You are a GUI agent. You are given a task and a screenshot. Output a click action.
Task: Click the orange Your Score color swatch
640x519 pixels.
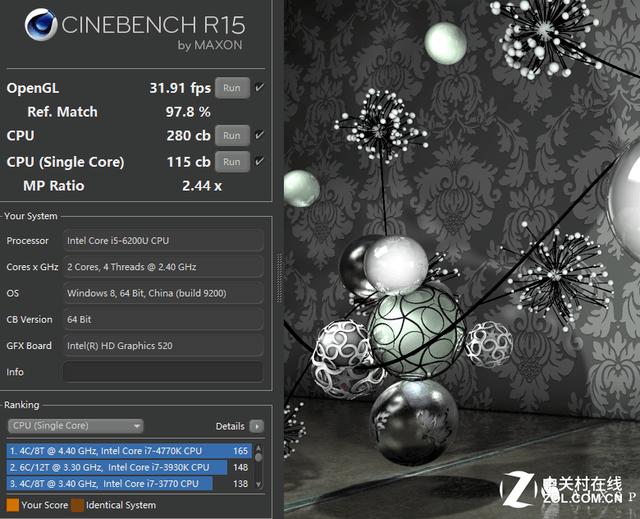click(x=13, y=505)
